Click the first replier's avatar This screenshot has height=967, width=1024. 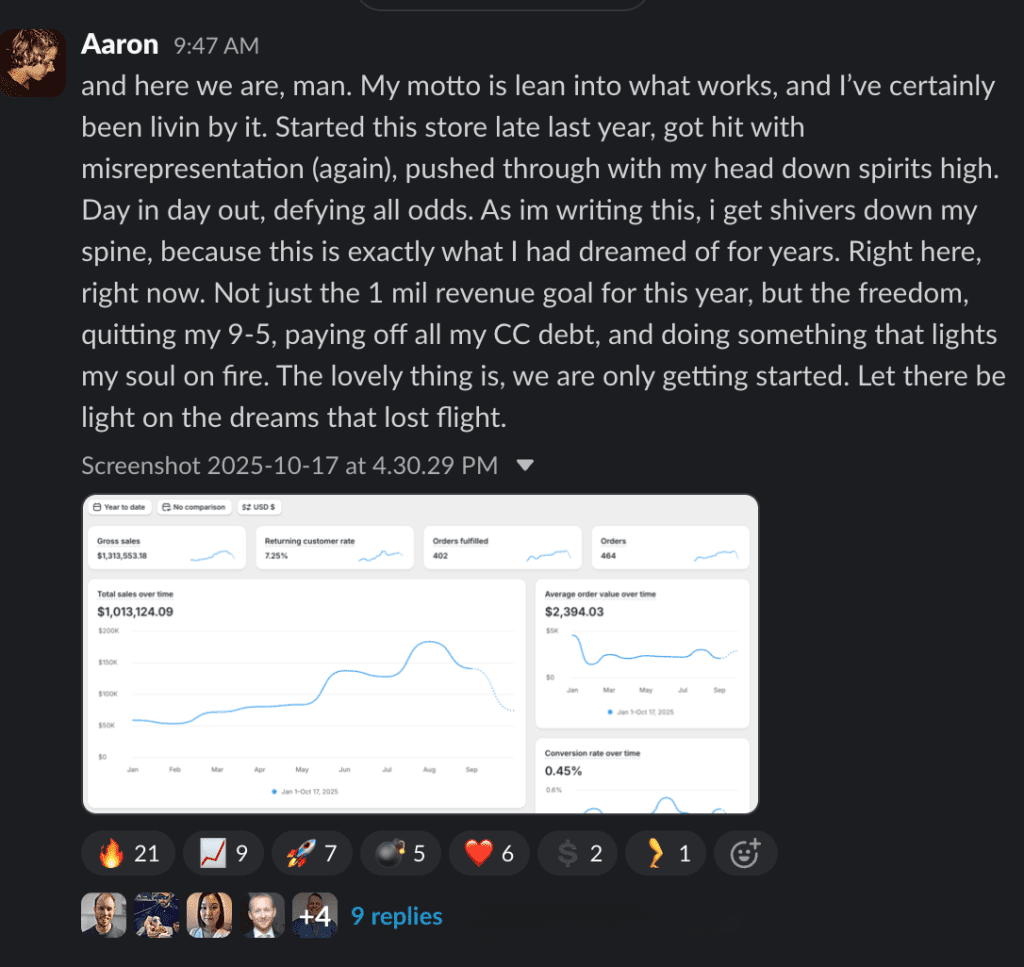(103, 915)
